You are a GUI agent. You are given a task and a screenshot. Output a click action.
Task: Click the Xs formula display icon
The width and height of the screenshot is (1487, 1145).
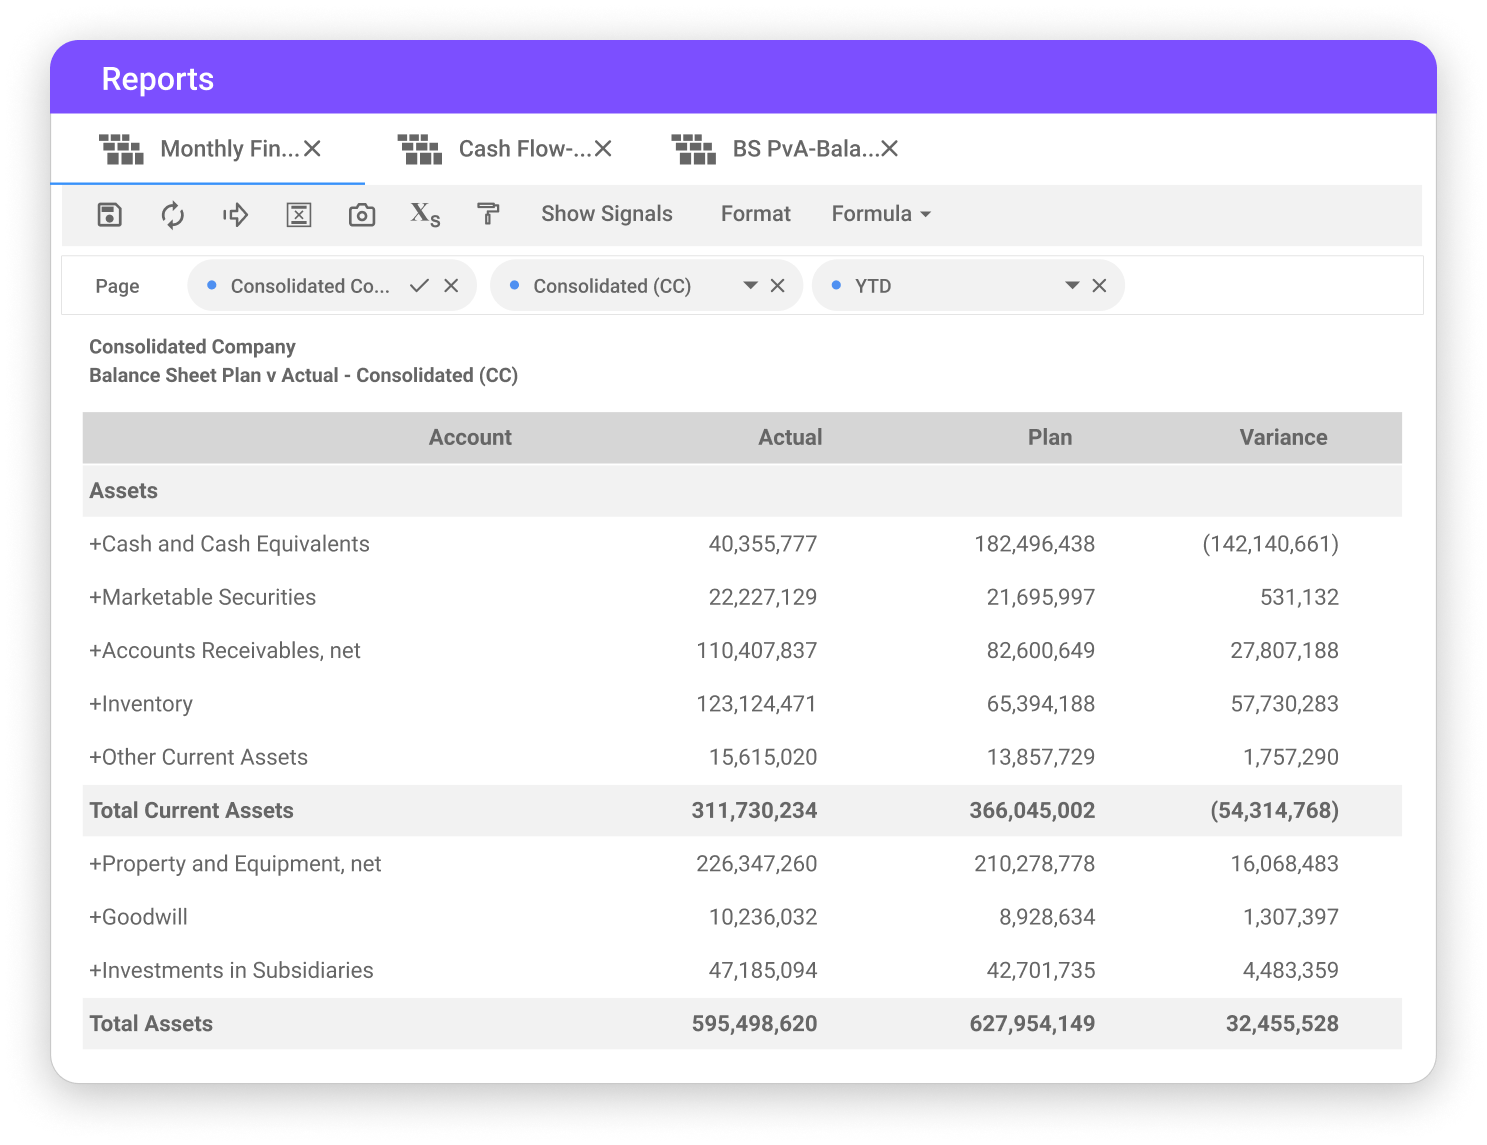coord(424,214)
